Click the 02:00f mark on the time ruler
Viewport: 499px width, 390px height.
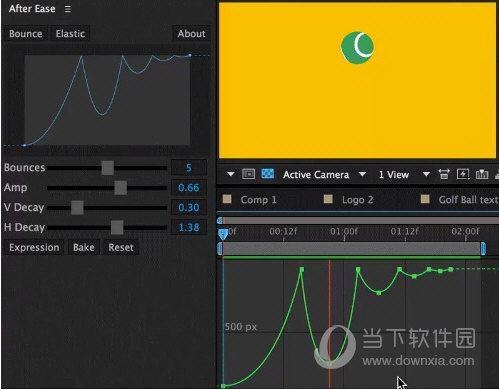pos(465,231)
